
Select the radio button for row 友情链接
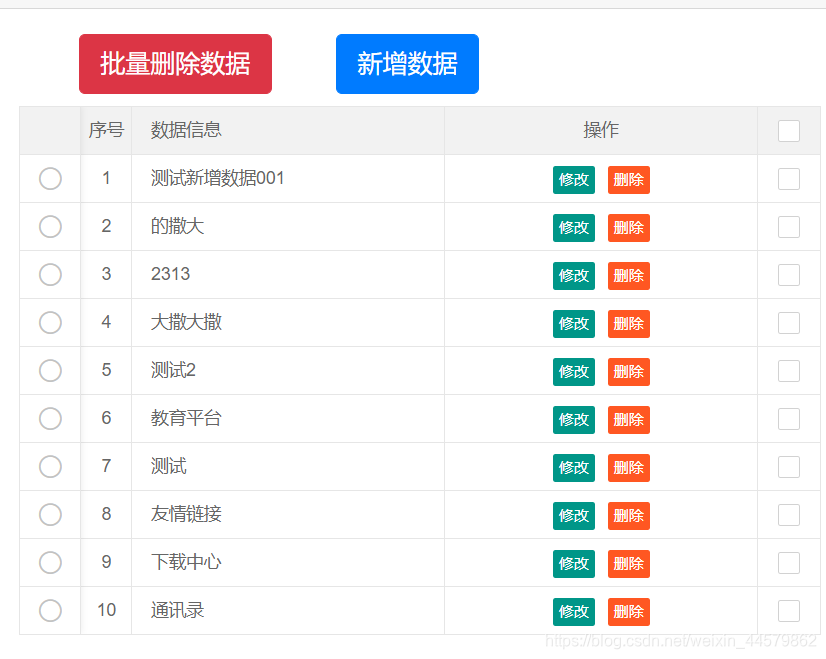(x=50, y=514)
